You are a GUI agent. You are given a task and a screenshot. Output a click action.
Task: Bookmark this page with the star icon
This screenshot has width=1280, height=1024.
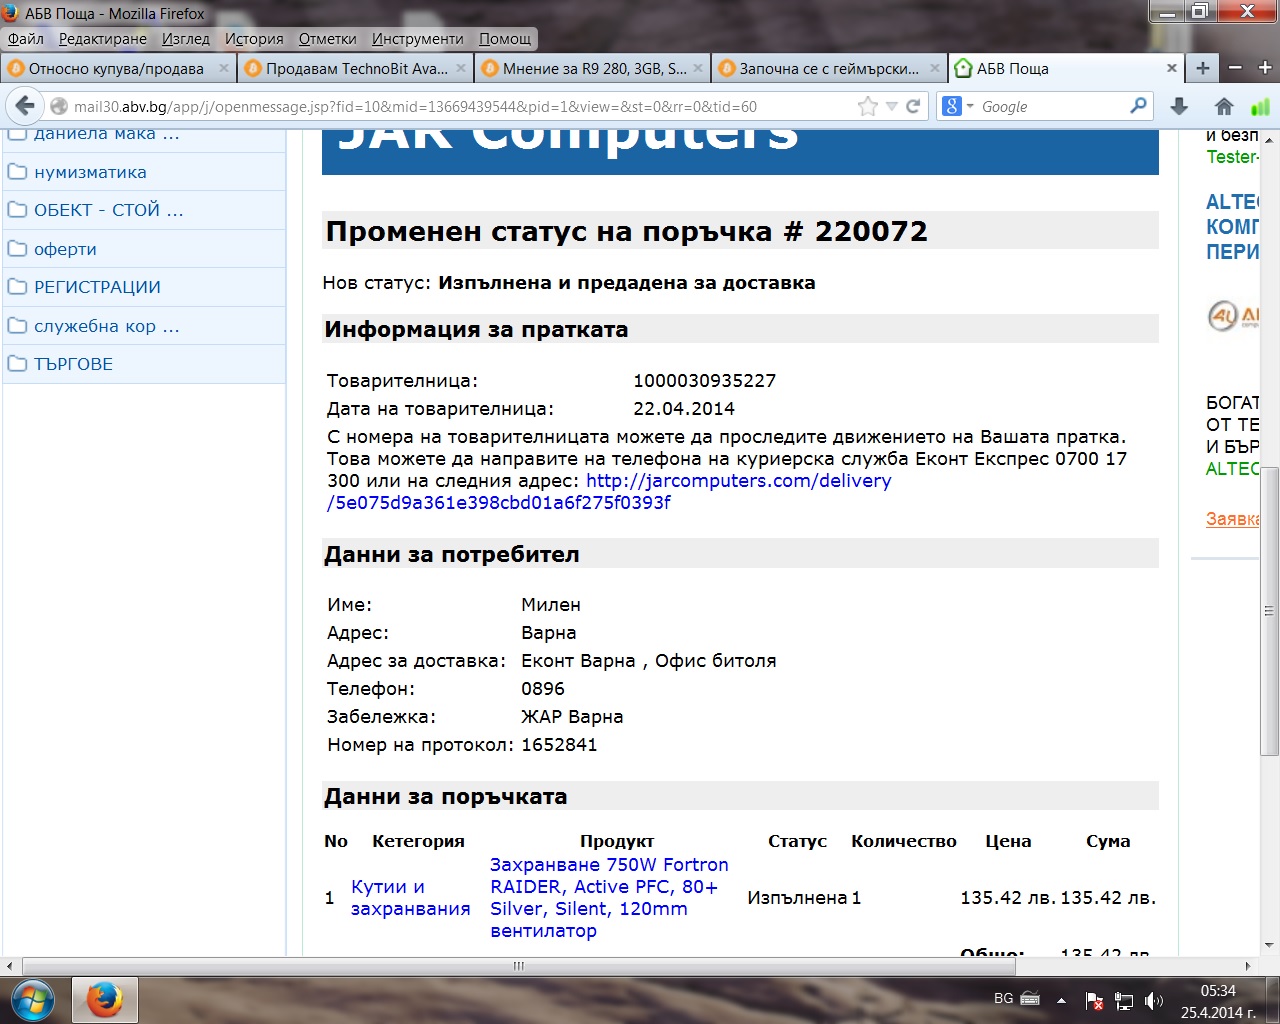coord(867,106)
